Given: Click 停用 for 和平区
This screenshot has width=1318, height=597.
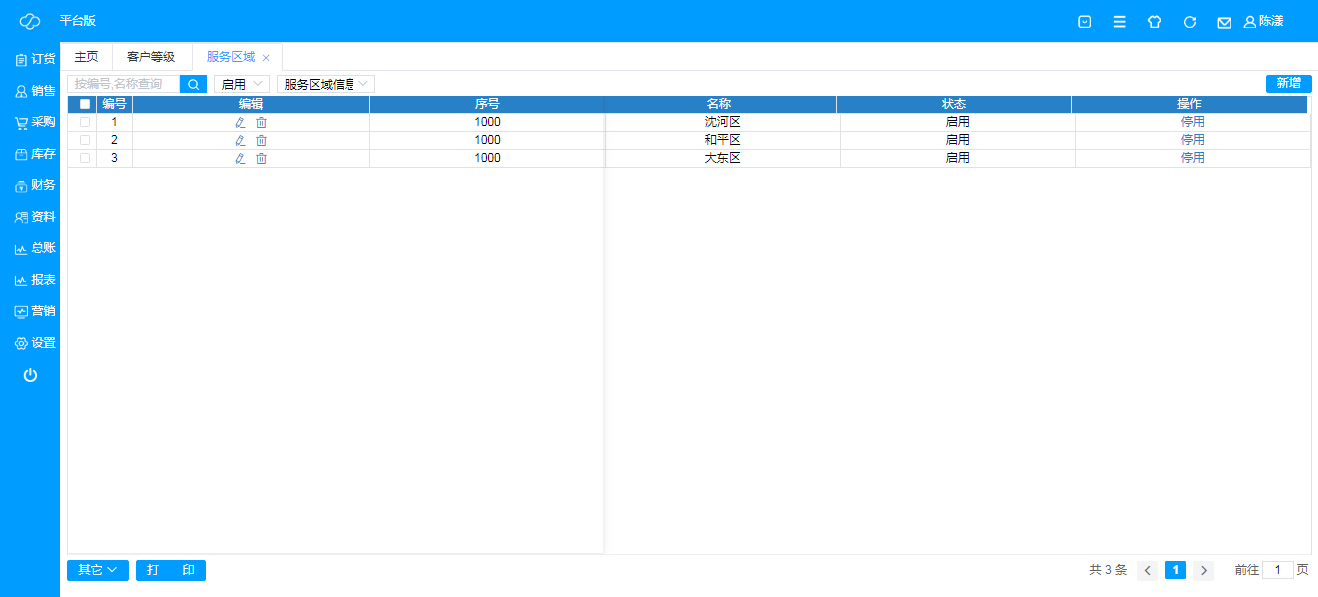Looking at the screenshot, I should point(1193,140).
